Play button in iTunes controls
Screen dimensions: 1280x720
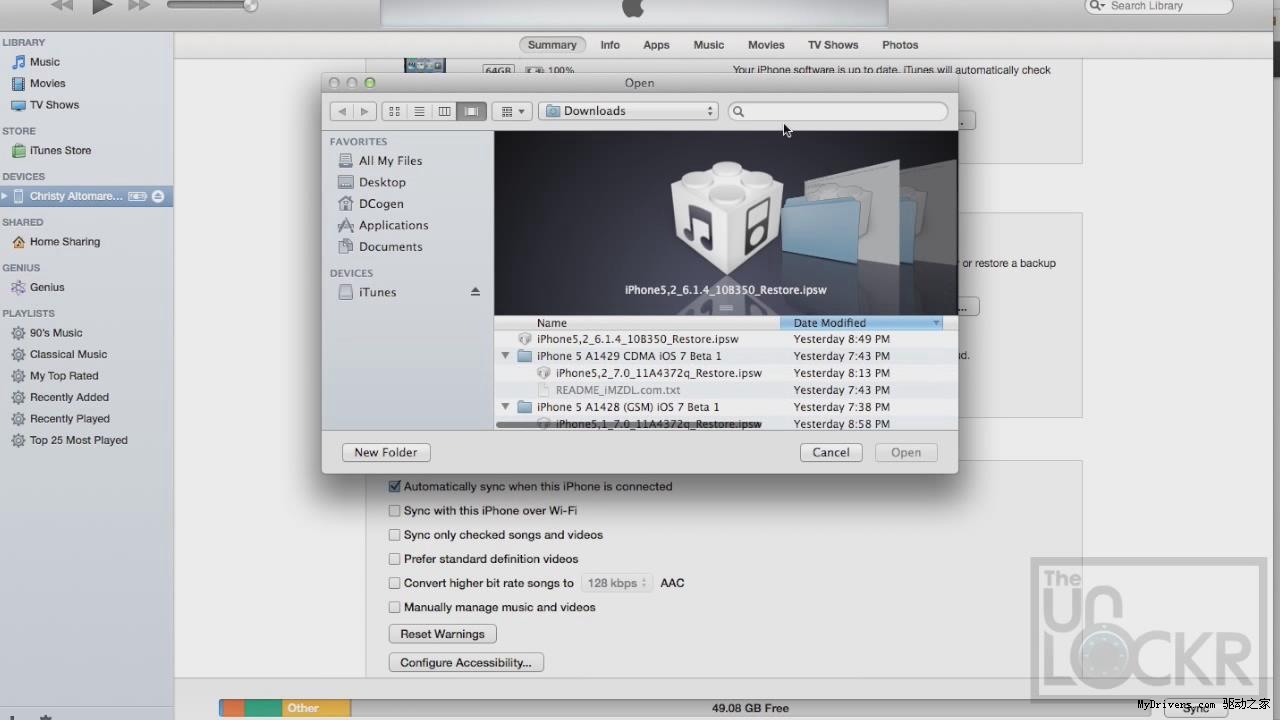coord(102,6)
